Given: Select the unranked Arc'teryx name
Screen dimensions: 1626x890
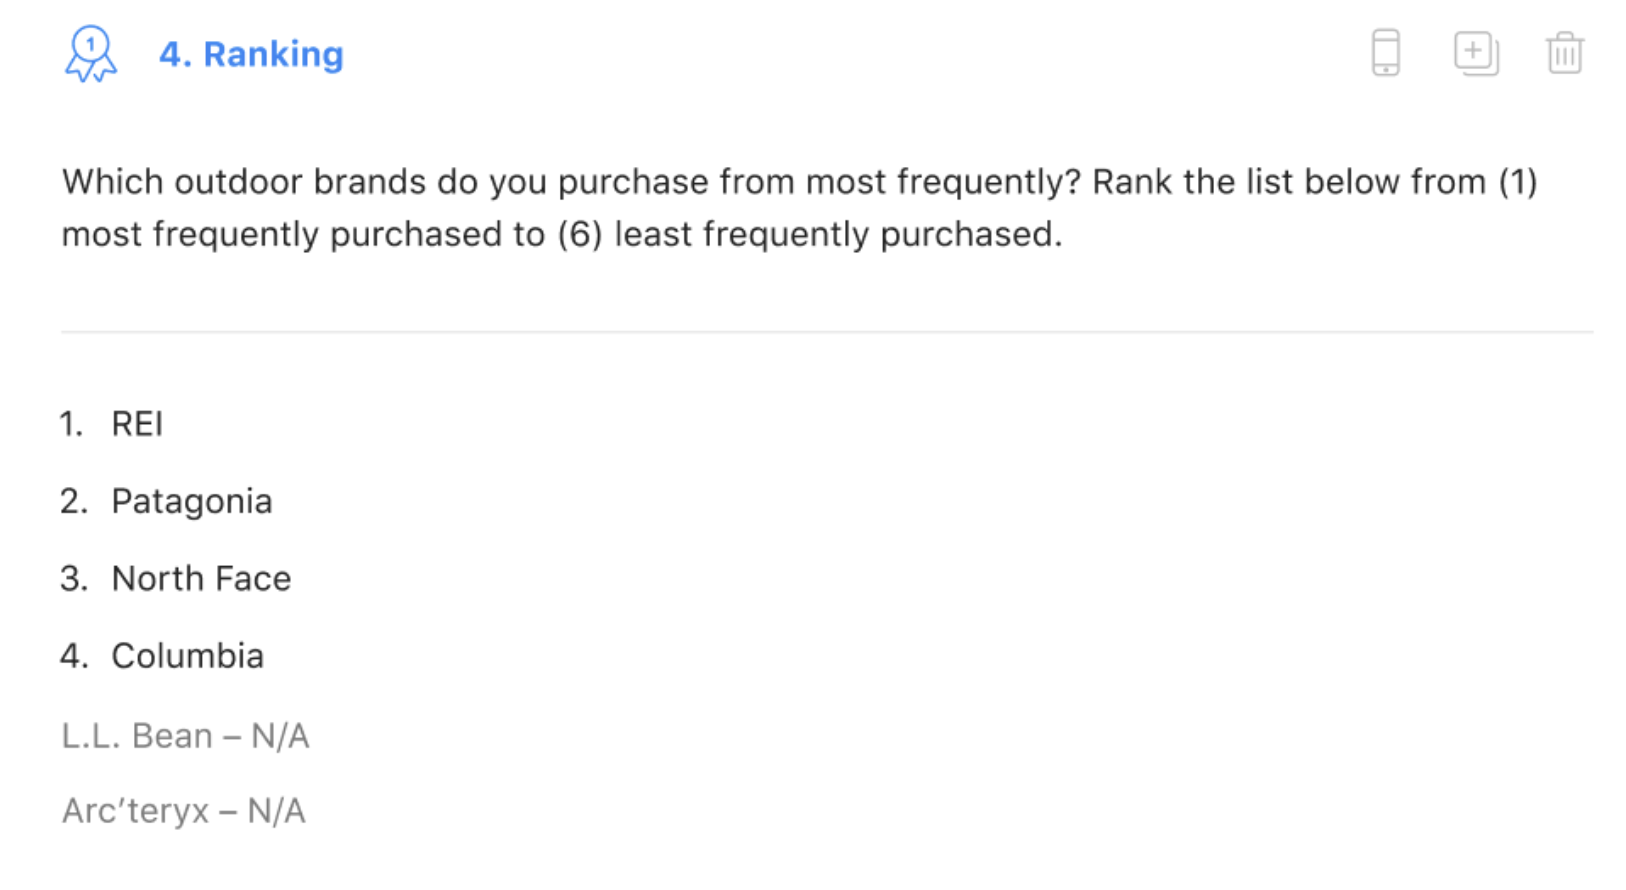Looking at the screenshot, I should pos(135,811).
